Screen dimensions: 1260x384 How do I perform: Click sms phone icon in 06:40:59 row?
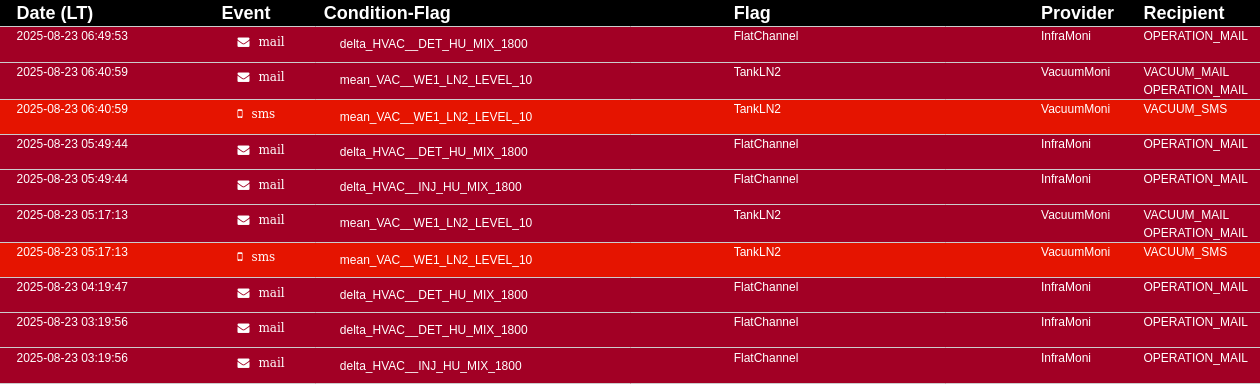point(240,114)
